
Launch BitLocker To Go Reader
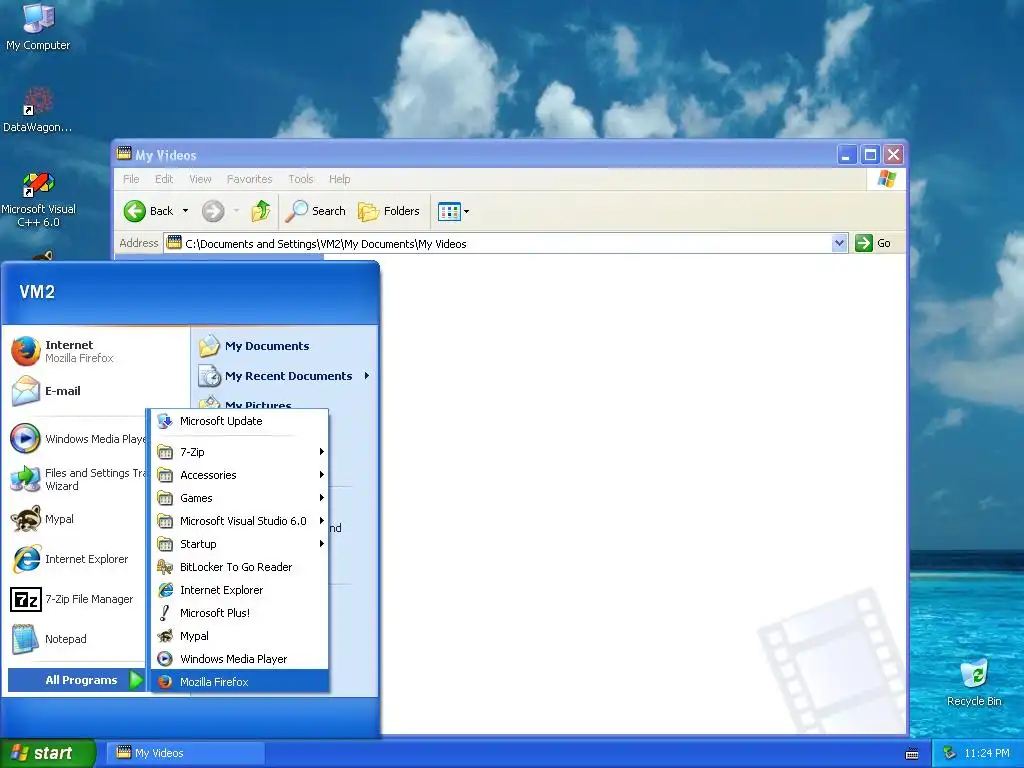click(x=240, y=567)
